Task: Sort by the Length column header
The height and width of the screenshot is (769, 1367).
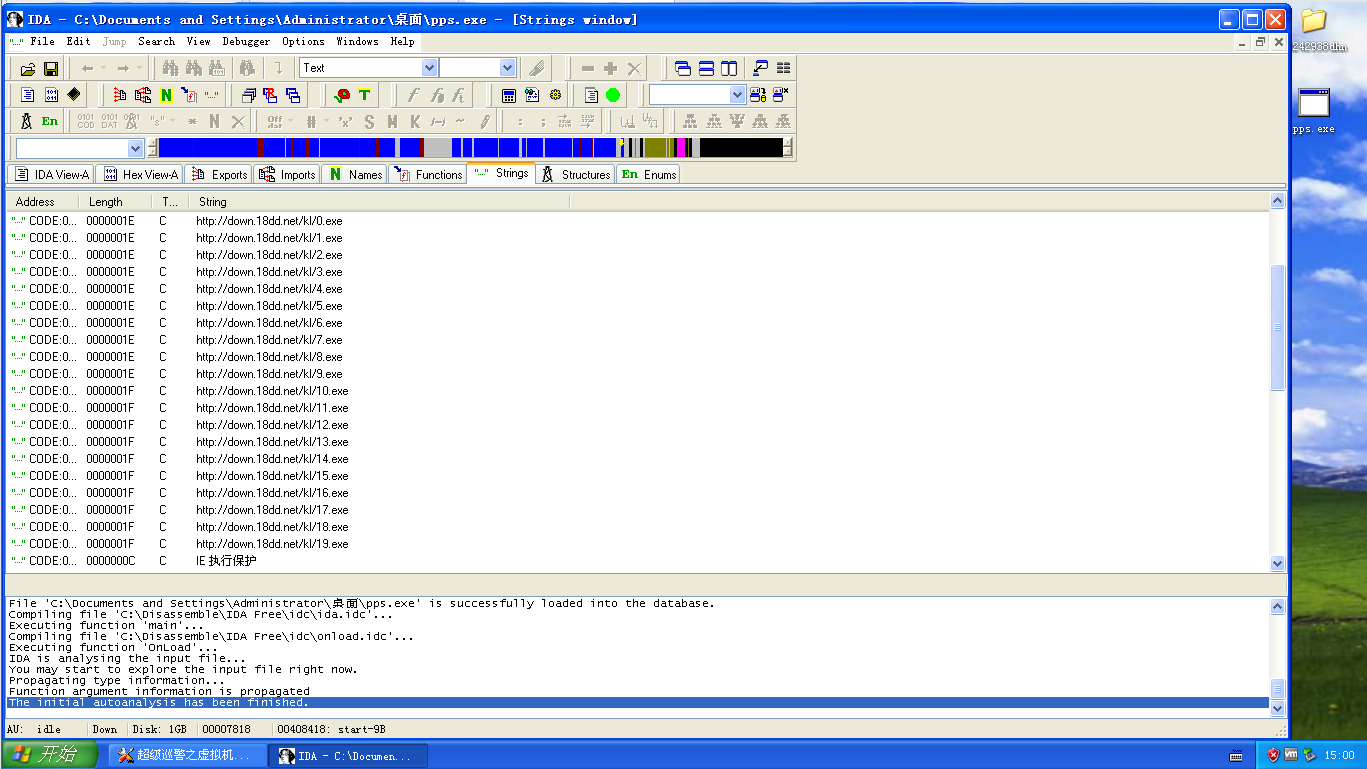Action: point(115,202)
